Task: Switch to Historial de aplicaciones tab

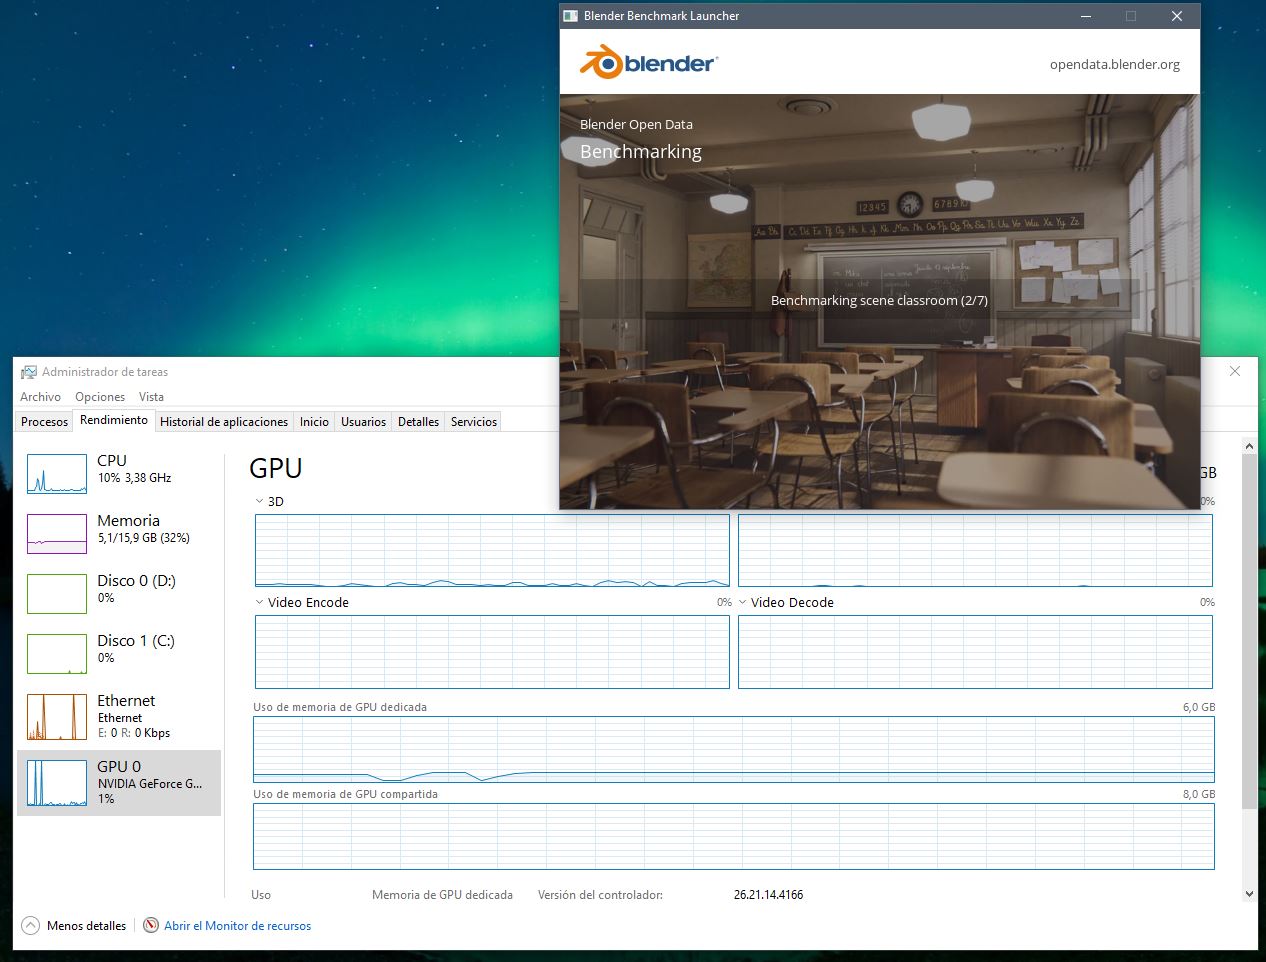Action: pos(224,422)
